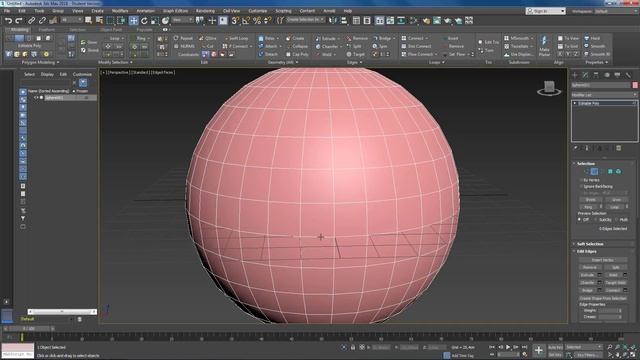Click the Rectangular Selection Region icon
Image resolution: width=640 pixels, height=360 pixels.
click(110, 20)
